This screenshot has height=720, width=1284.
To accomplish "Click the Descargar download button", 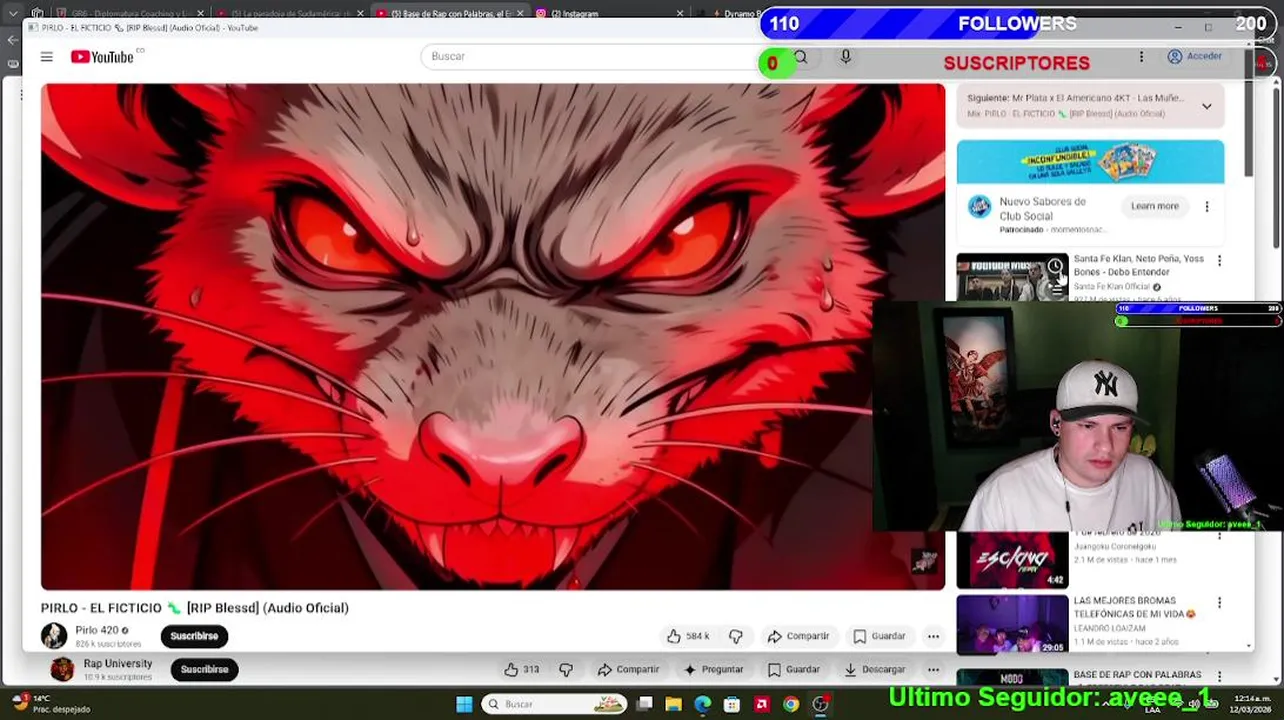I will [875, 669].
